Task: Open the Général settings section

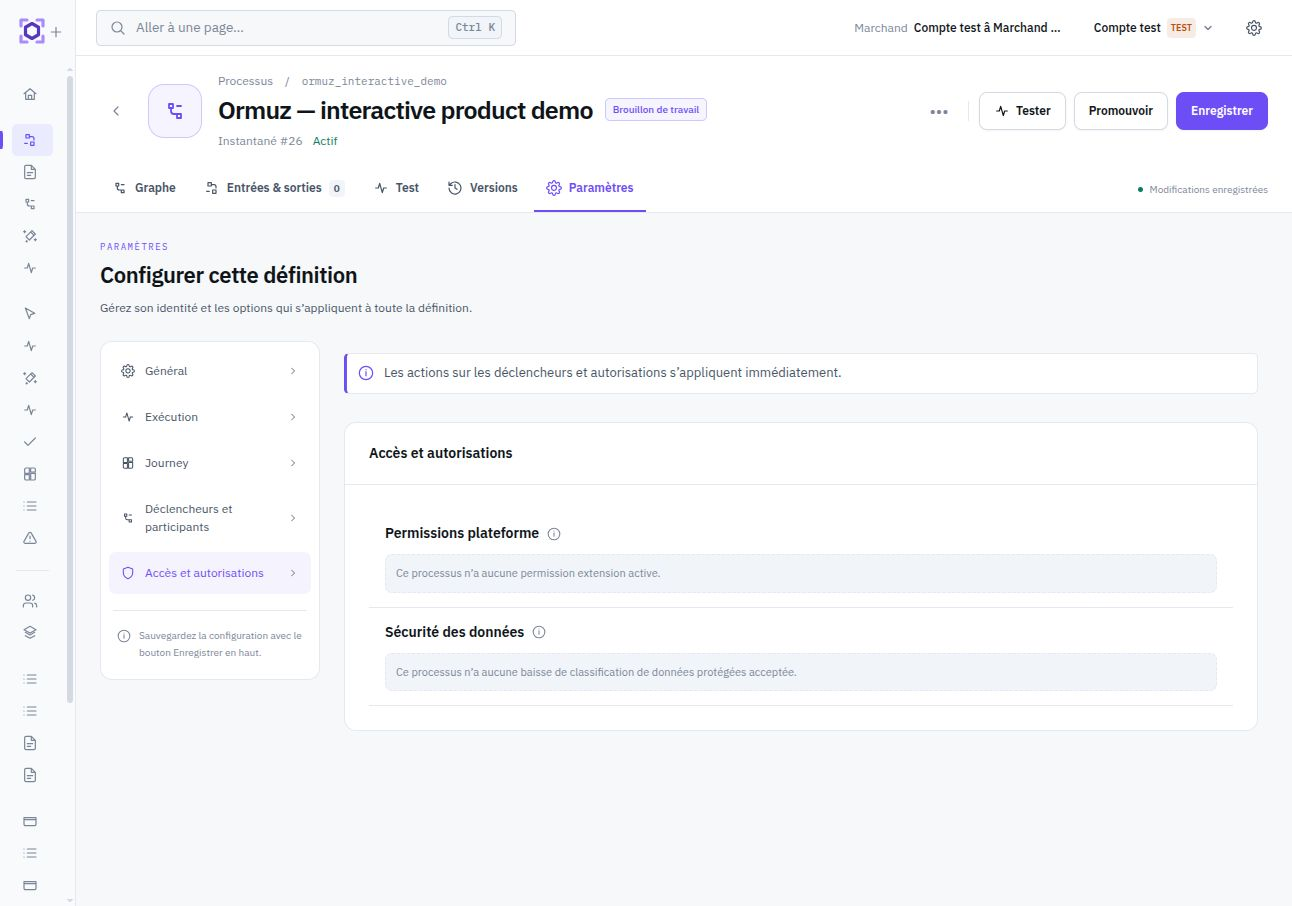Action: click(210, 371)
